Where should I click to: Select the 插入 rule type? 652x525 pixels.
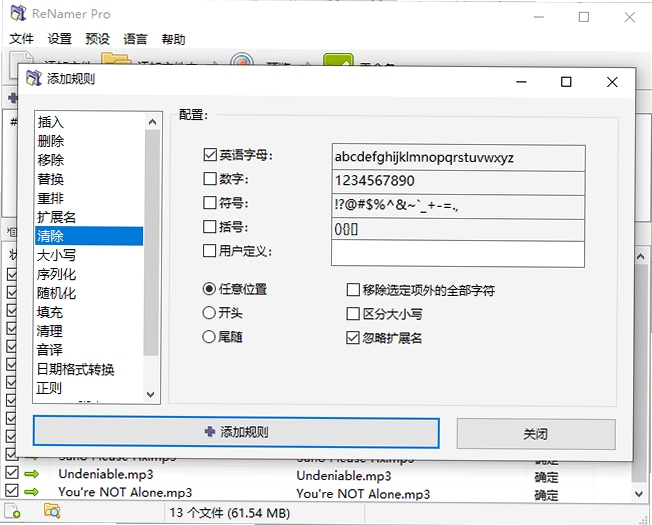pos(89,122)
